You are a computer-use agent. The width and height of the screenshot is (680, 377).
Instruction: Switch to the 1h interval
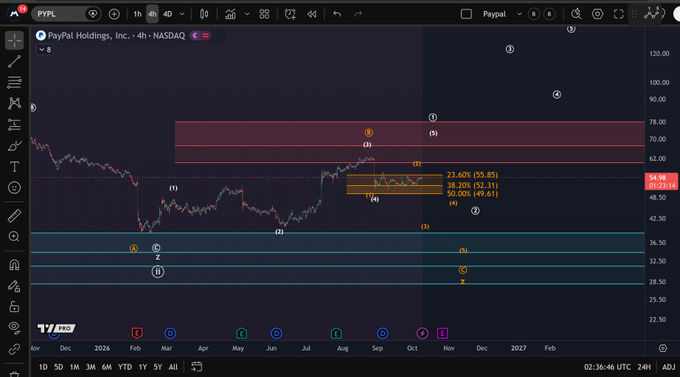137,14
